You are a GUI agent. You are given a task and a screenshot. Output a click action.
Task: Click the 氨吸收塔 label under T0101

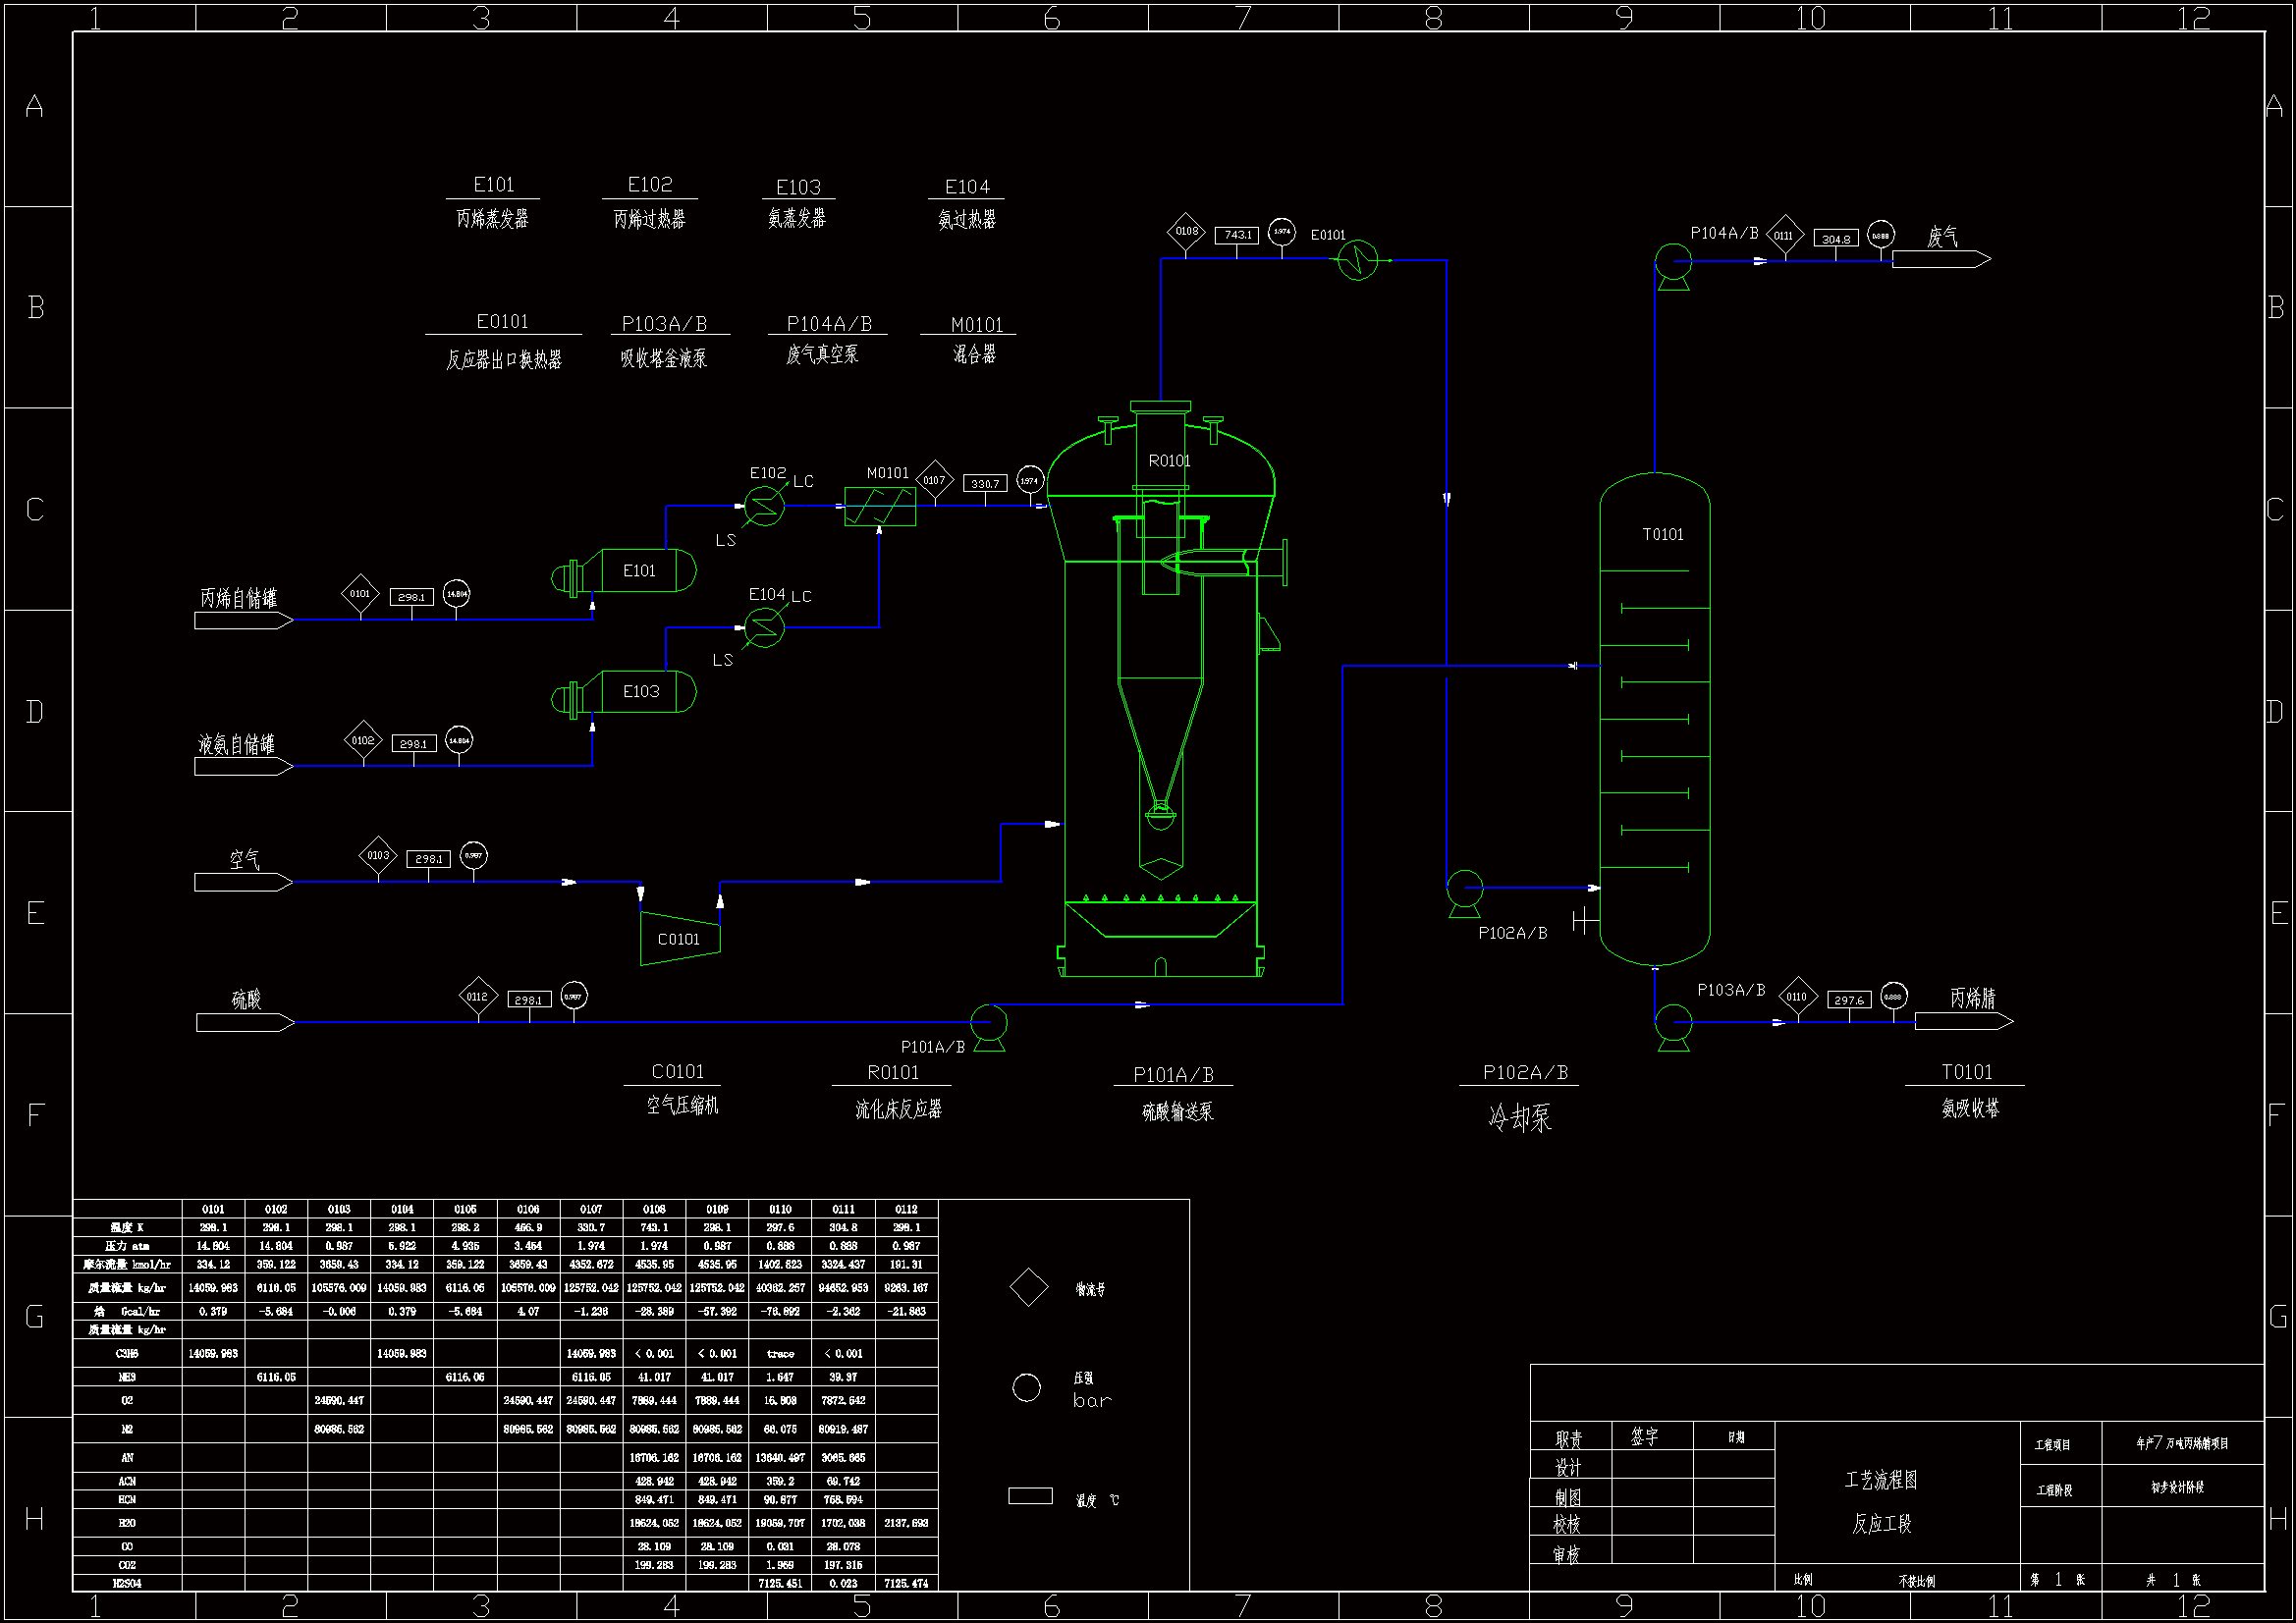coord(1970,1109)
